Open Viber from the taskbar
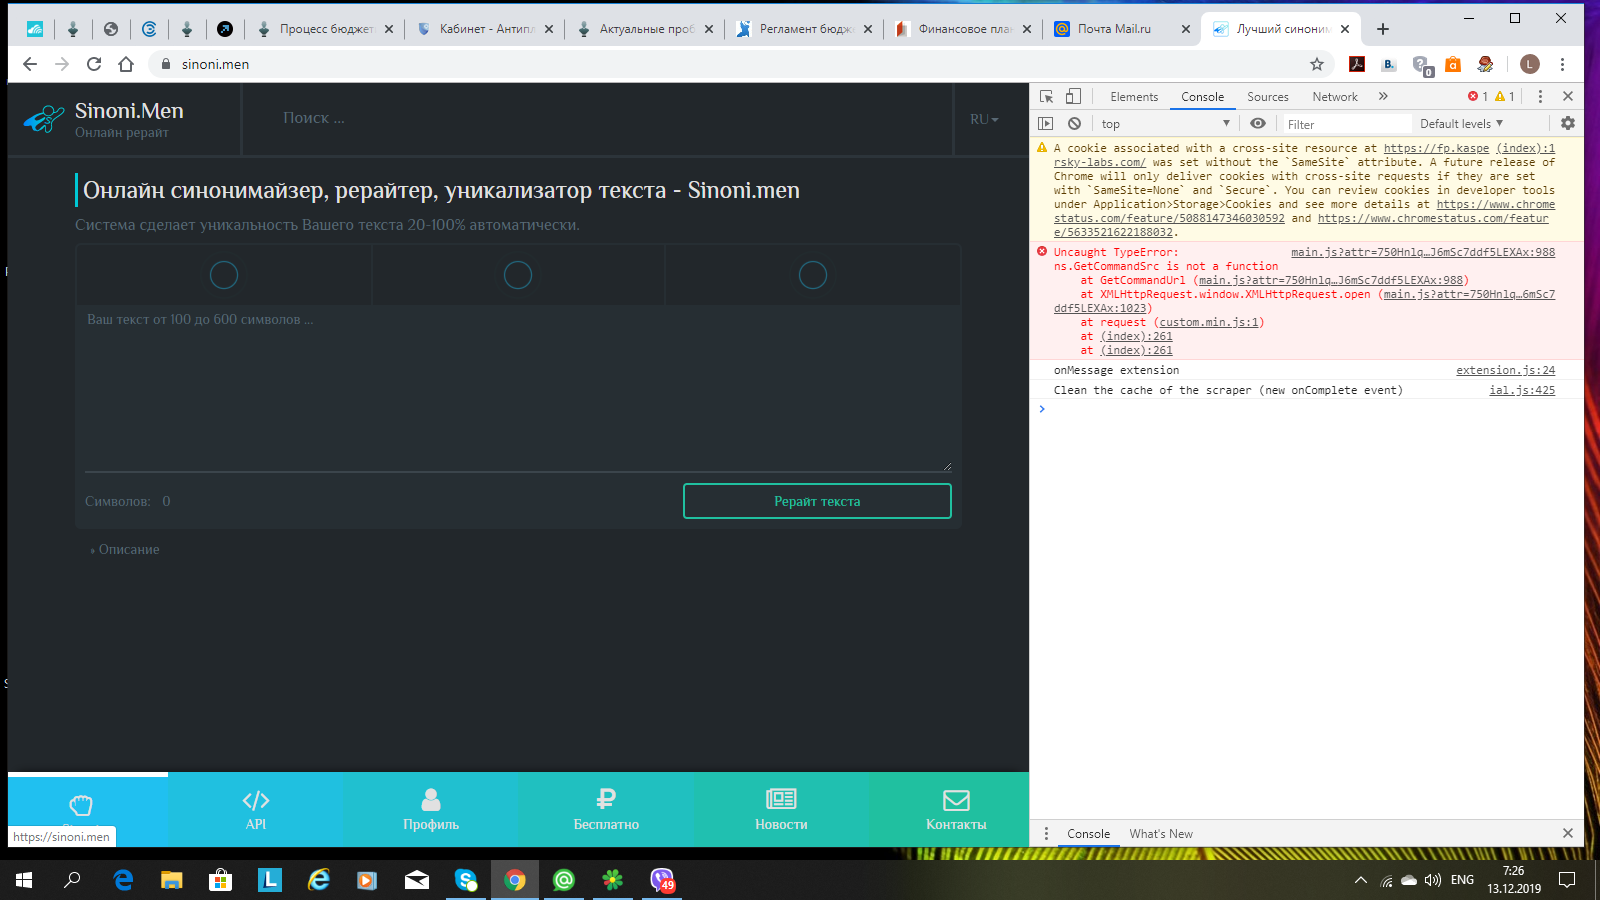Viewport: 1600px width, 900px height. [x=662, y=880]
